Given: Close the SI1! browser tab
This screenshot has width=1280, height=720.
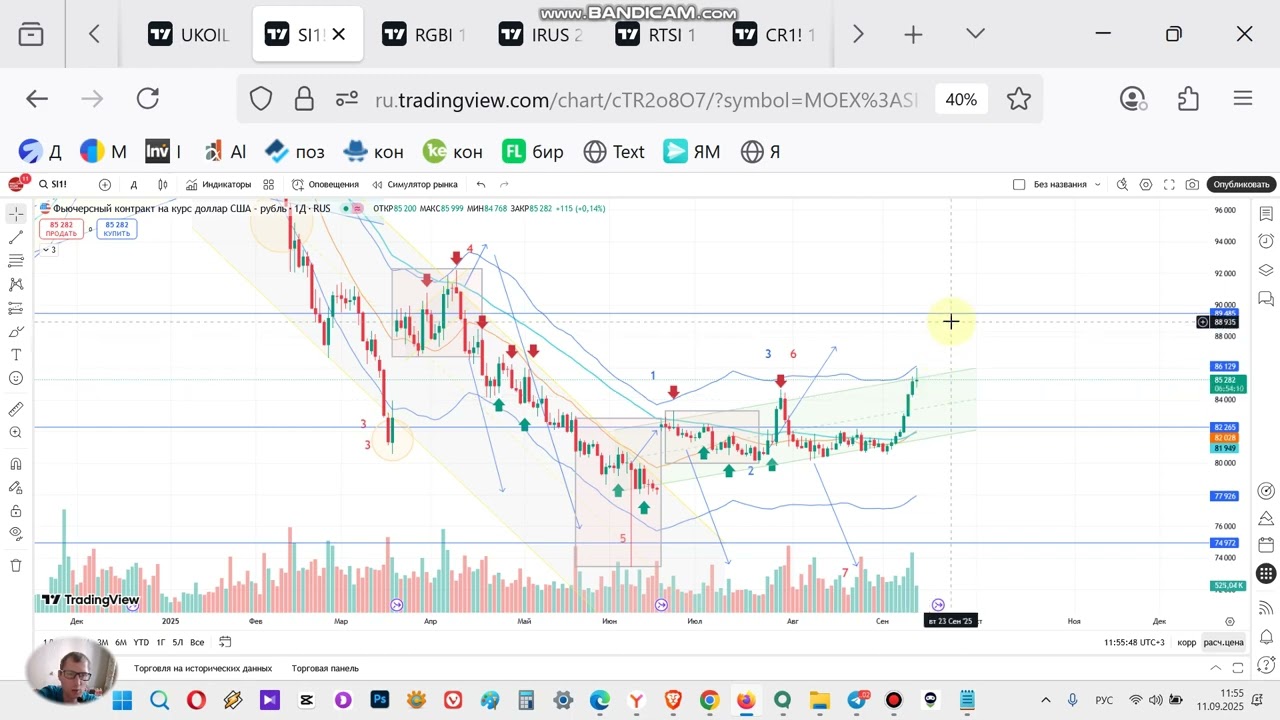Looking at the screenshot, I should coord(339,35).
